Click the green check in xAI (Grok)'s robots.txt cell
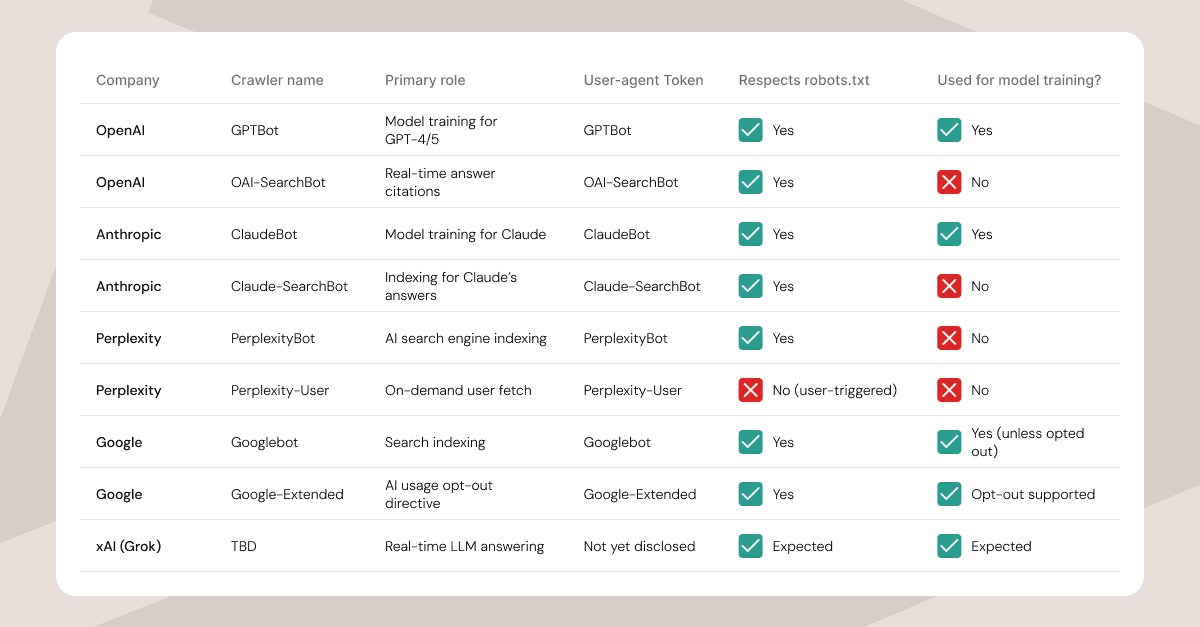The height and width of the screenshot is (627, 1200). point(750,546)
